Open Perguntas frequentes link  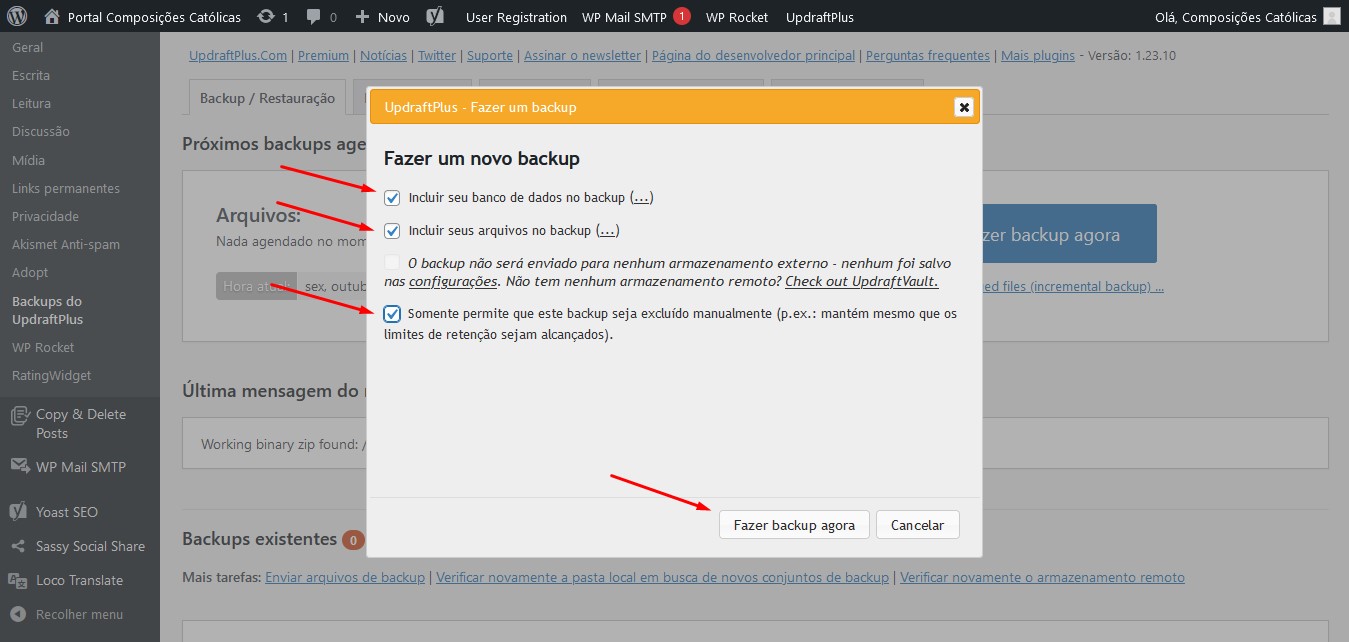[x=928, y=56]
